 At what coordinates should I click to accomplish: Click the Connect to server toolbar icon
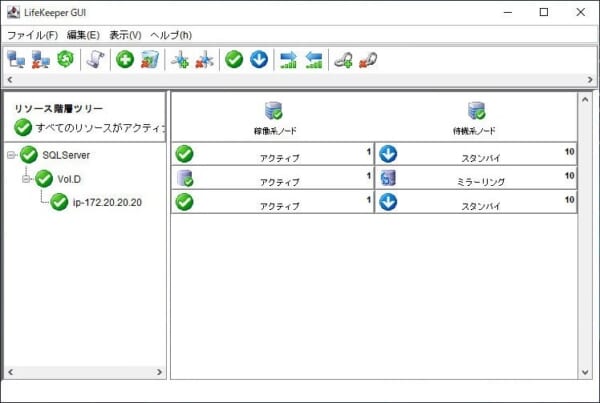[16, 59]
